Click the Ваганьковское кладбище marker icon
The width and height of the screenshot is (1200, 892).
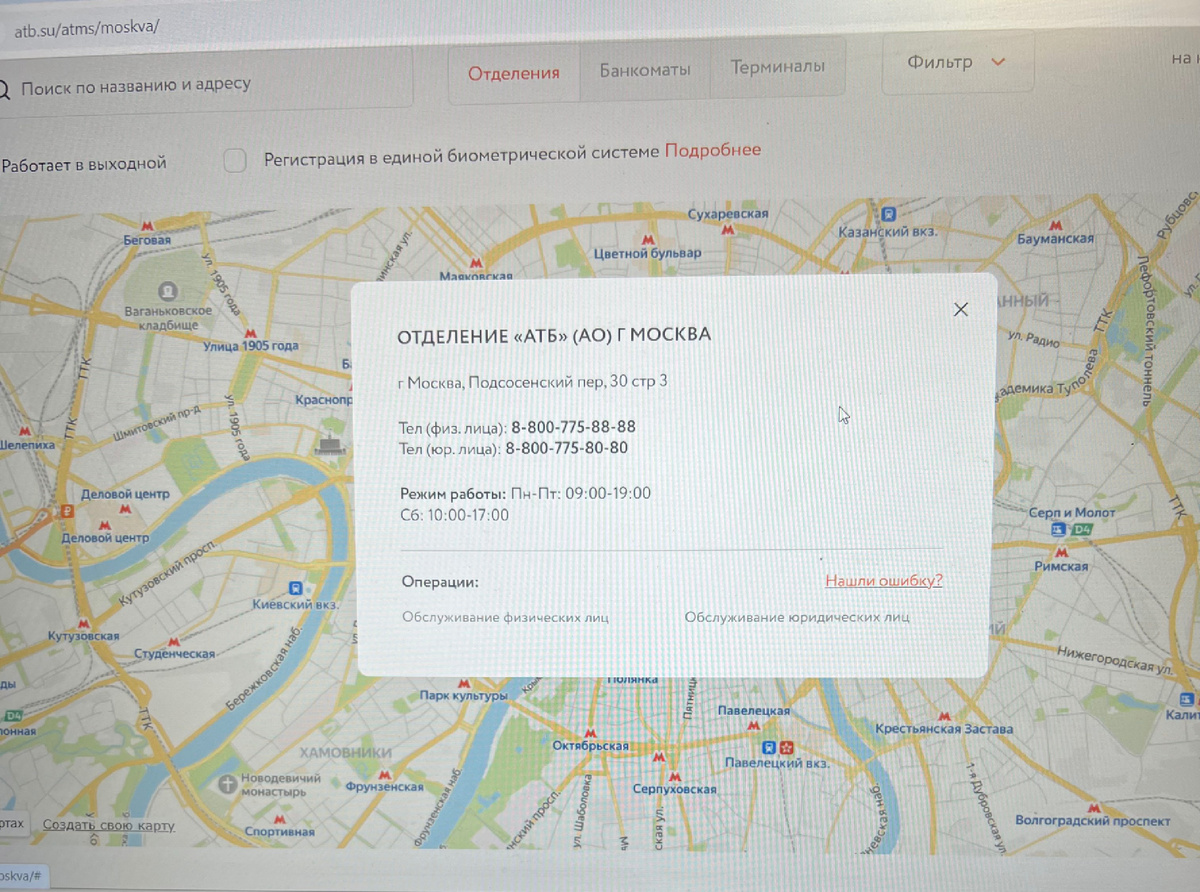click(167, 293)
